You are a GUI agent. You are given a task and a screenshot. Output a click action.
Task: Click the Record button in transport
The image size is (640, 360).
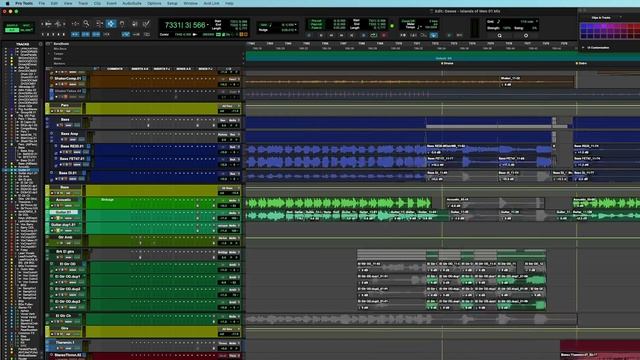coord(384,36)
